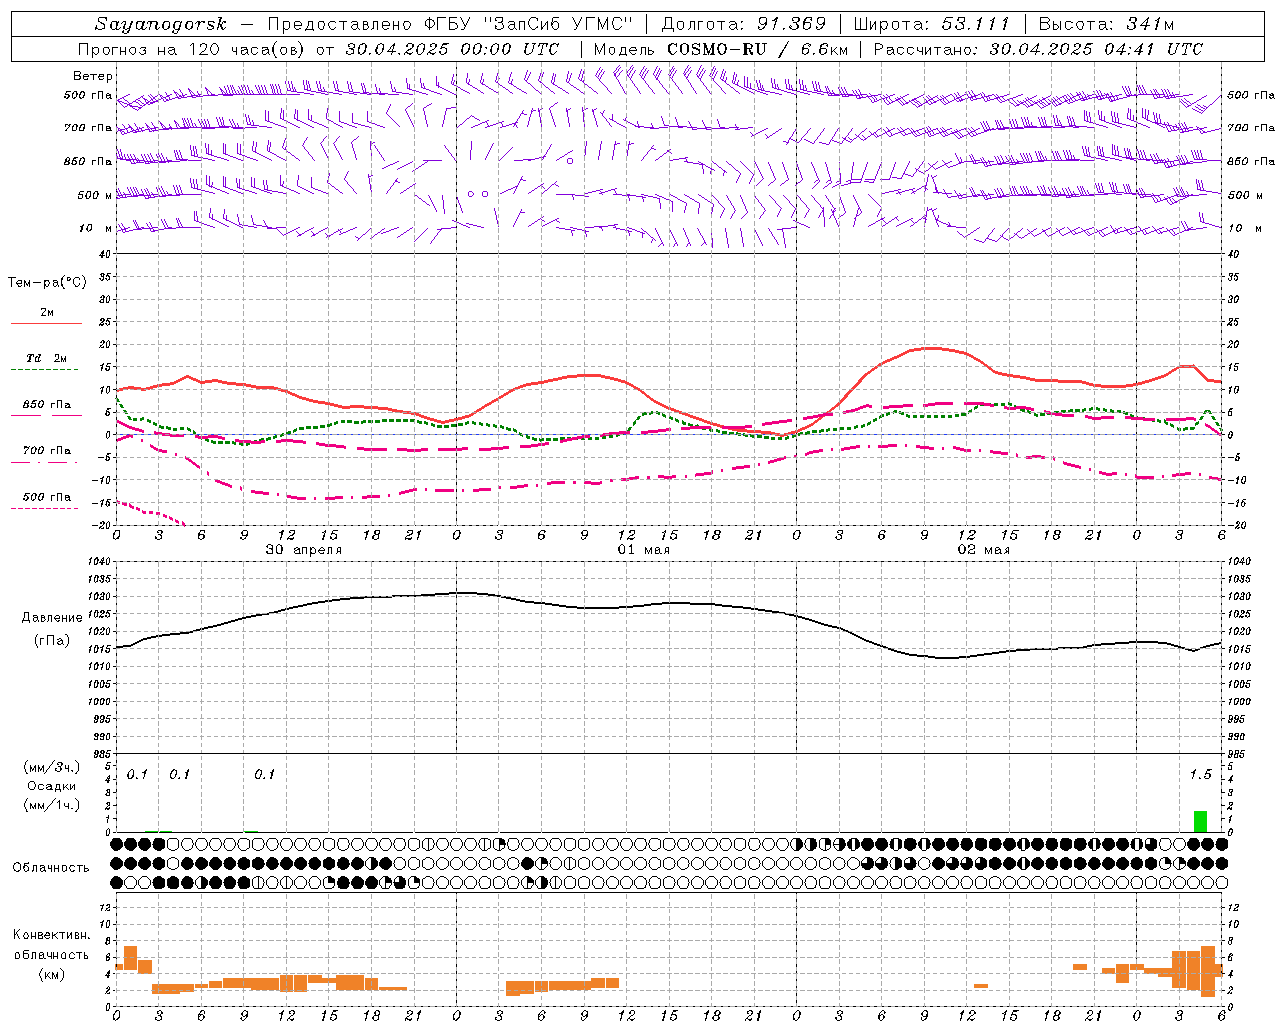Click "700 гПа" in the temperature legend

[x=47, y=450]
